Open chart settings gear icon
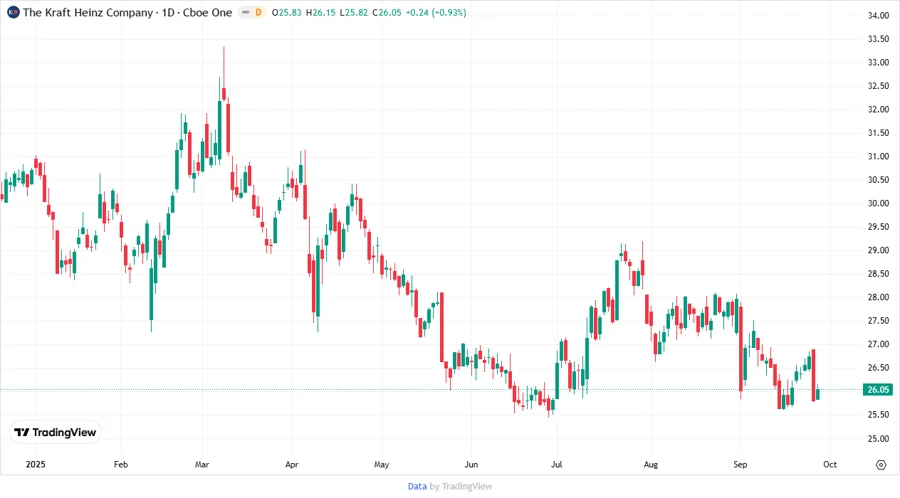Image resolution: width=900 pixels, height=498 pixels. click(x=881, y=465)
